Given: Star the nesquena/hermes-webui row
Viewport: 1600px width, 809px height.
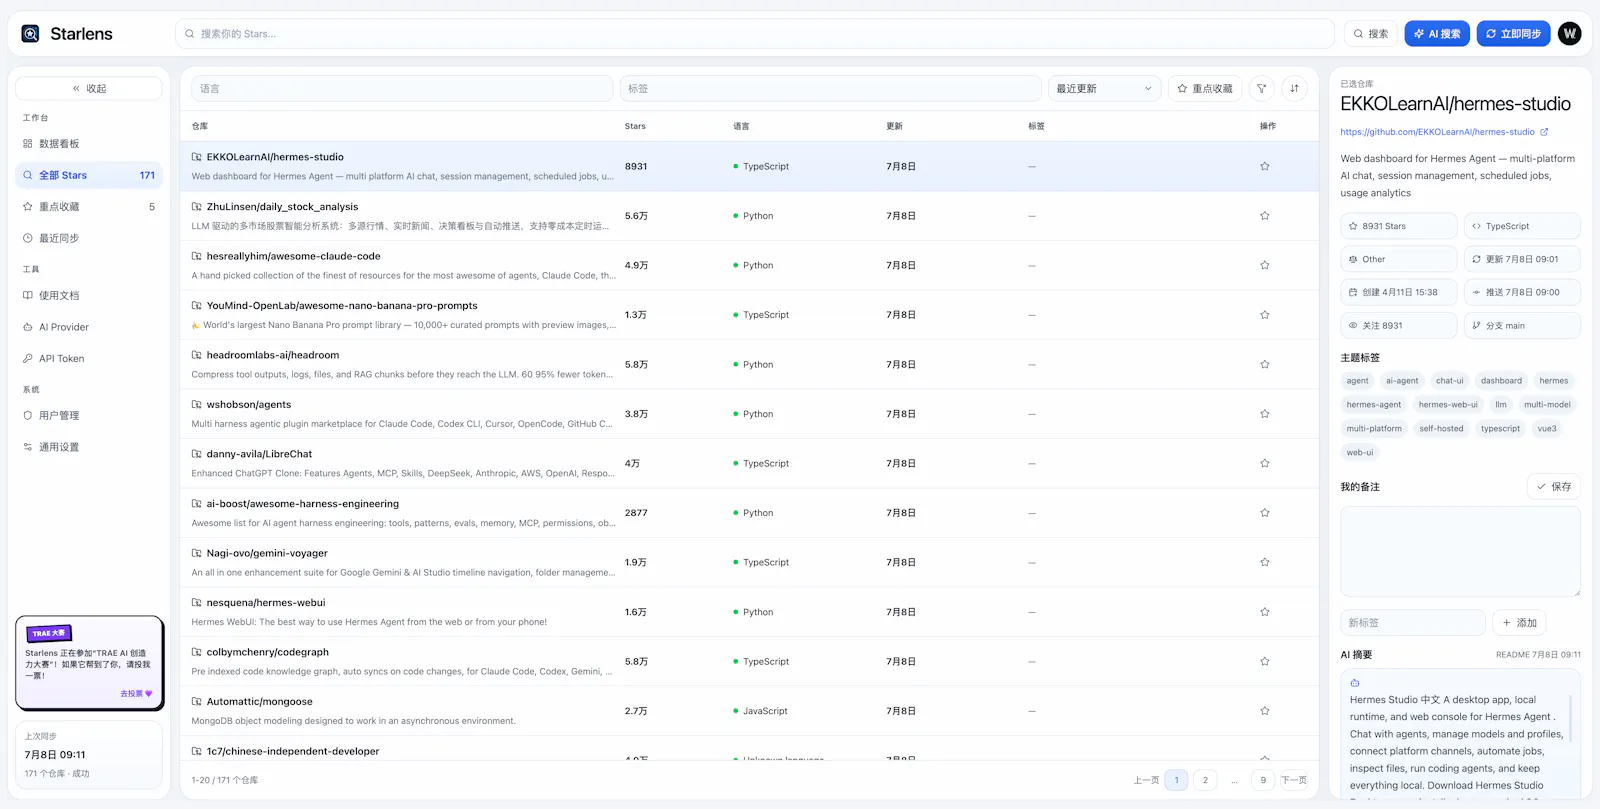Looking at the screenshot, I should click(x=1265, y=612).
